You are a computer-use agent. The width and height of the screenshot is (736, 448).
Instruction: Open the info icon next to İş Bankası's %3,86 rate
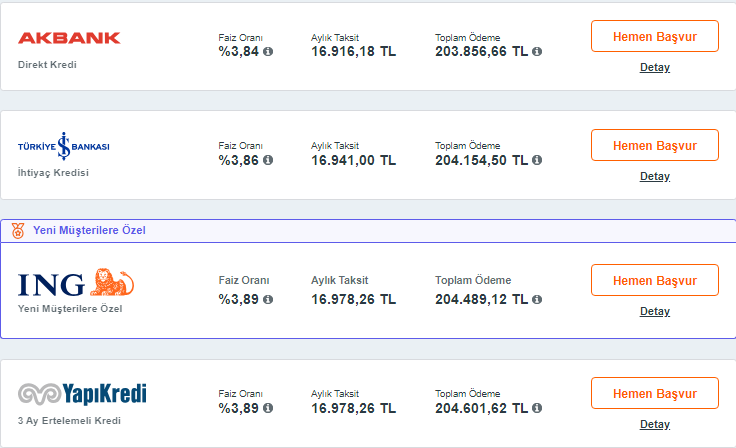point(268,160)
